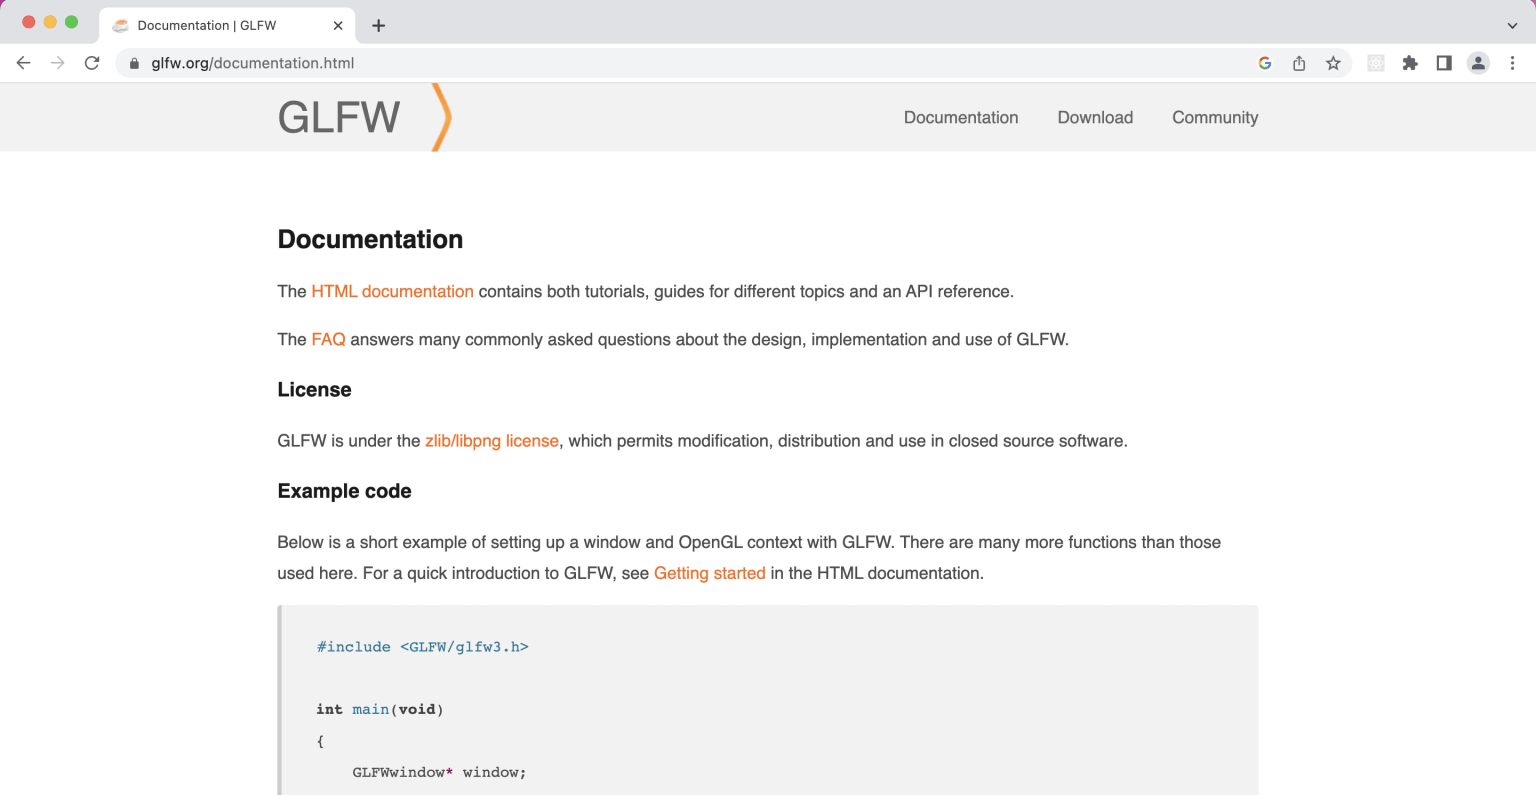Image resolution: width=1536 pixels, height=795 pixels.
Task: Close the Documentation | GLFW tab
Action: 338,26
